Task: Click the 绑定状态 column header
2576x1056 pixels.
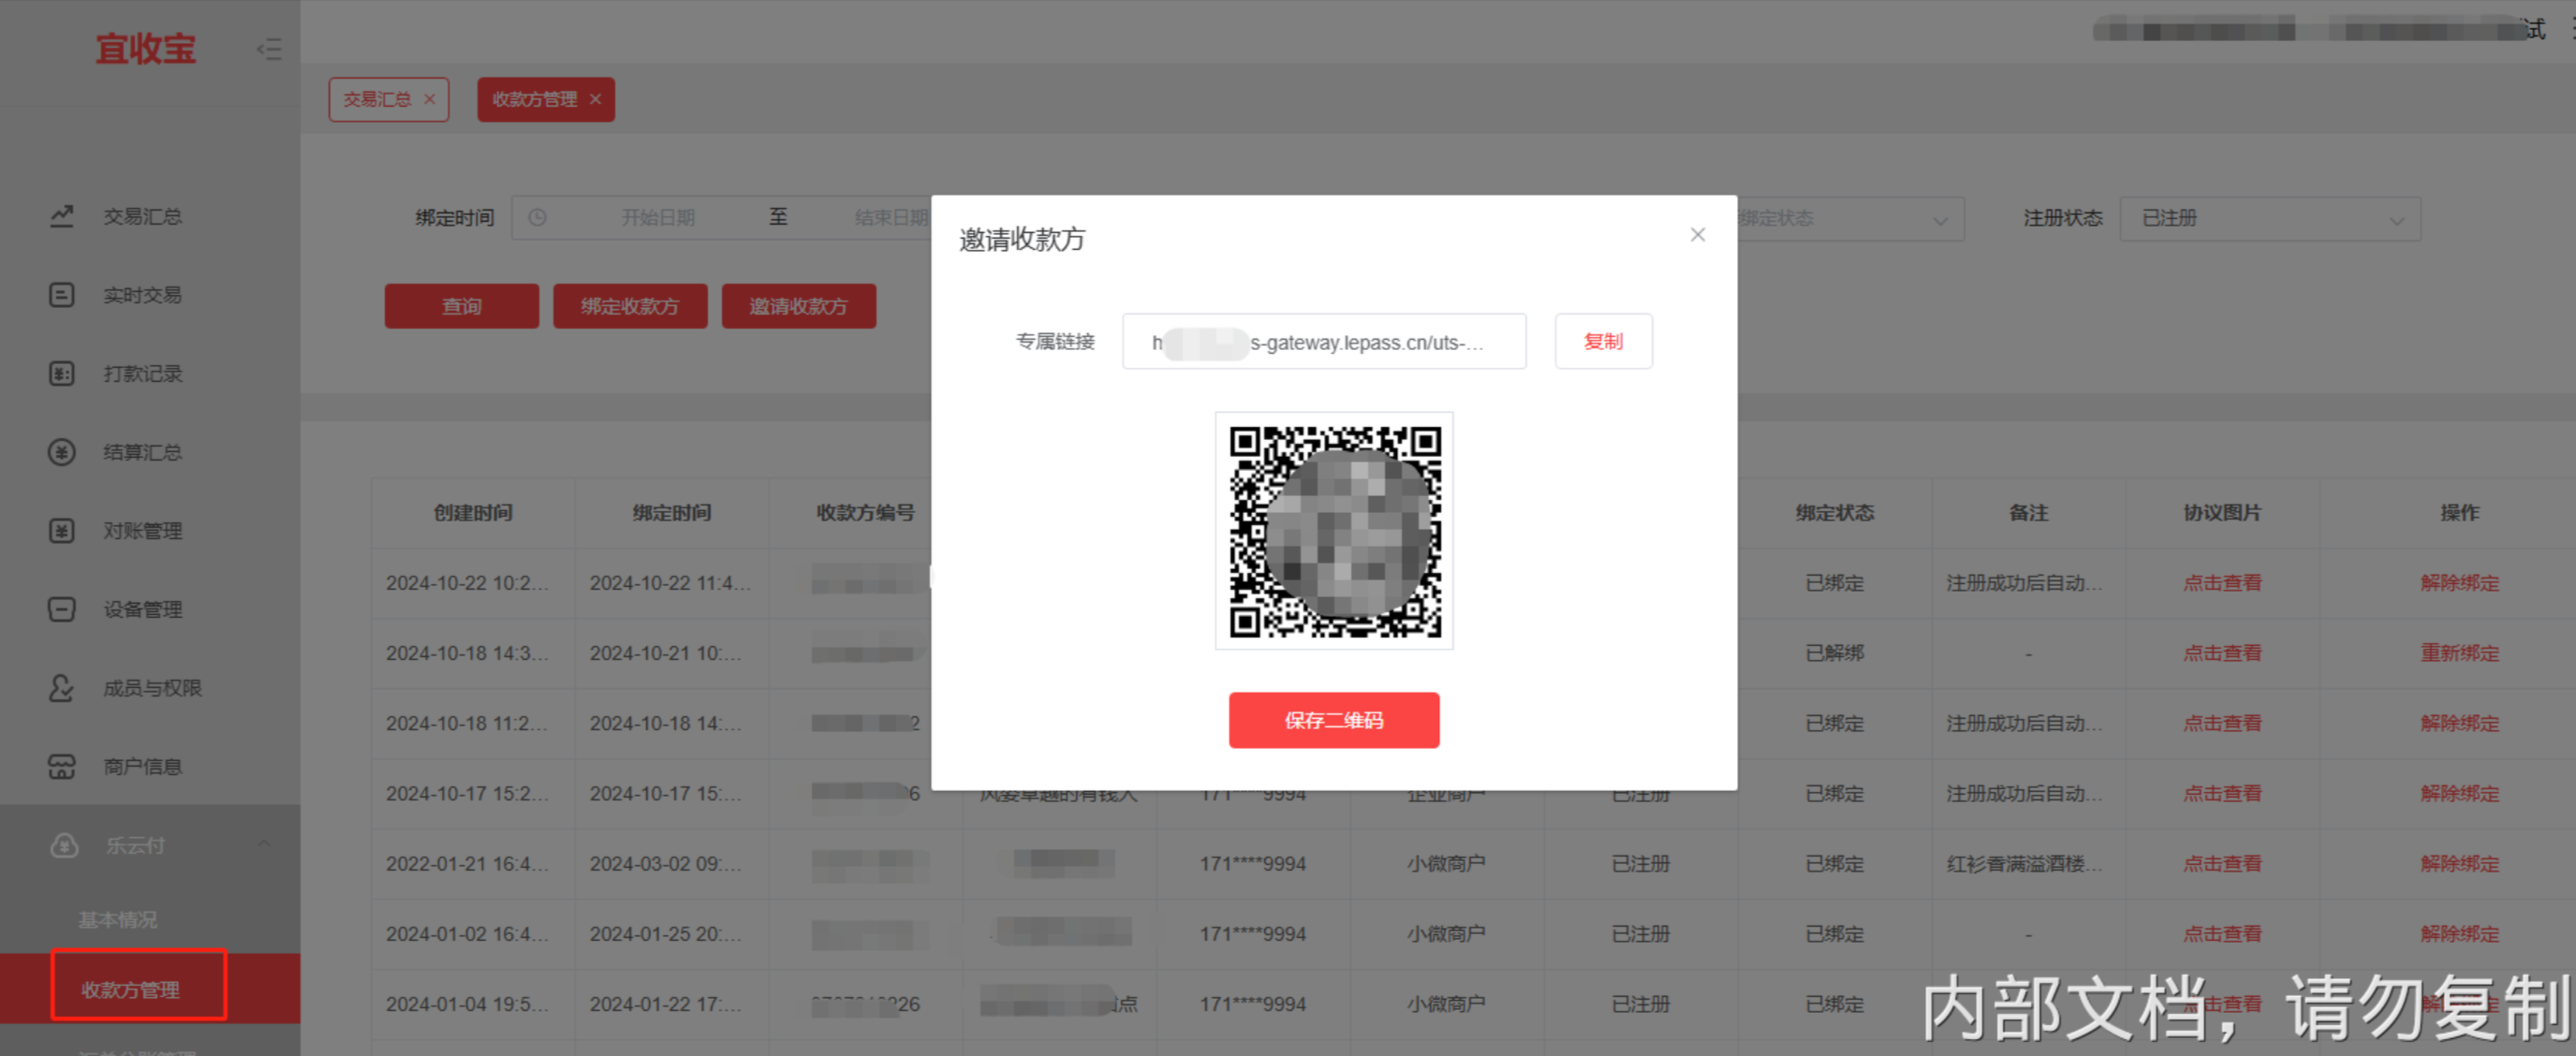Action: tap(1835, 513)
